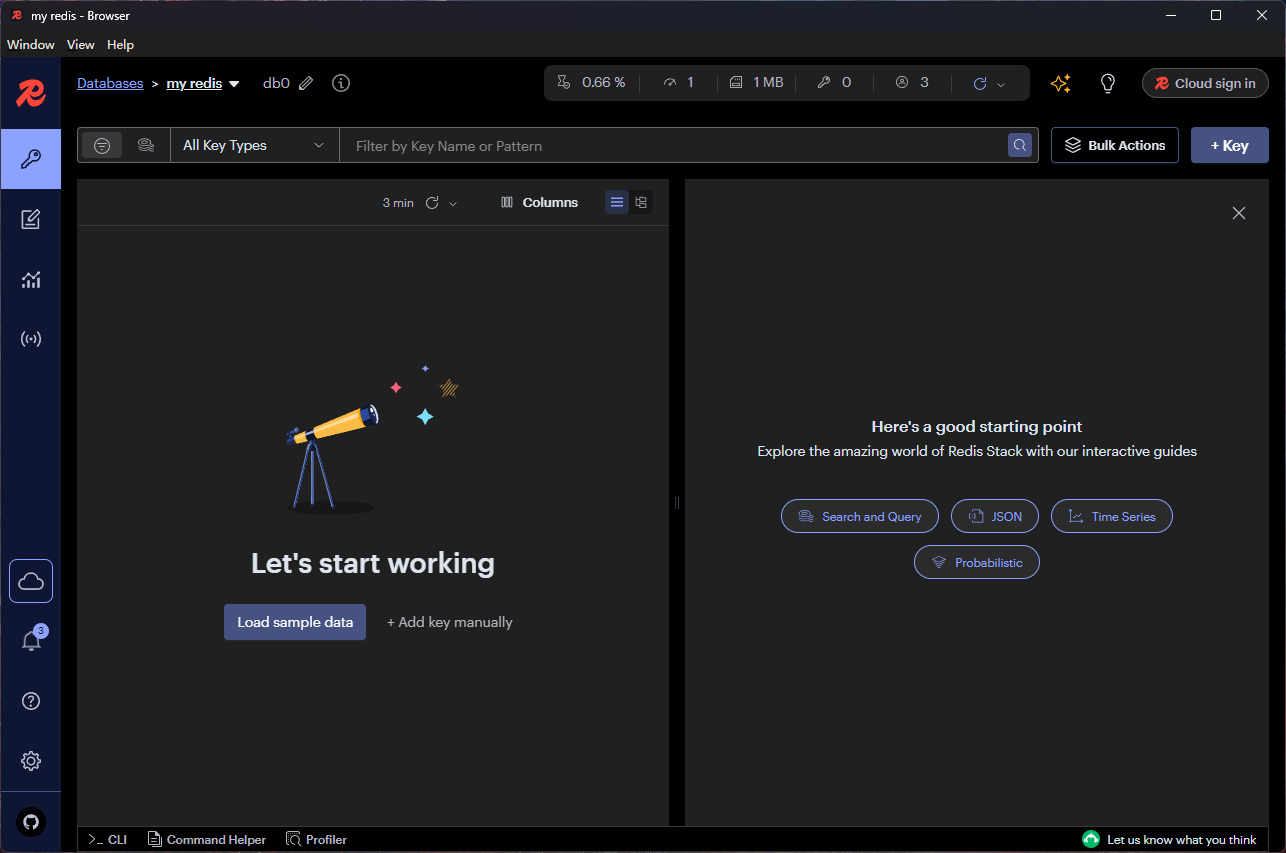Open auto-refresh dropdown in top stats bar
Viewport: 1286px width, 853px height.
tap(1001, 84)
